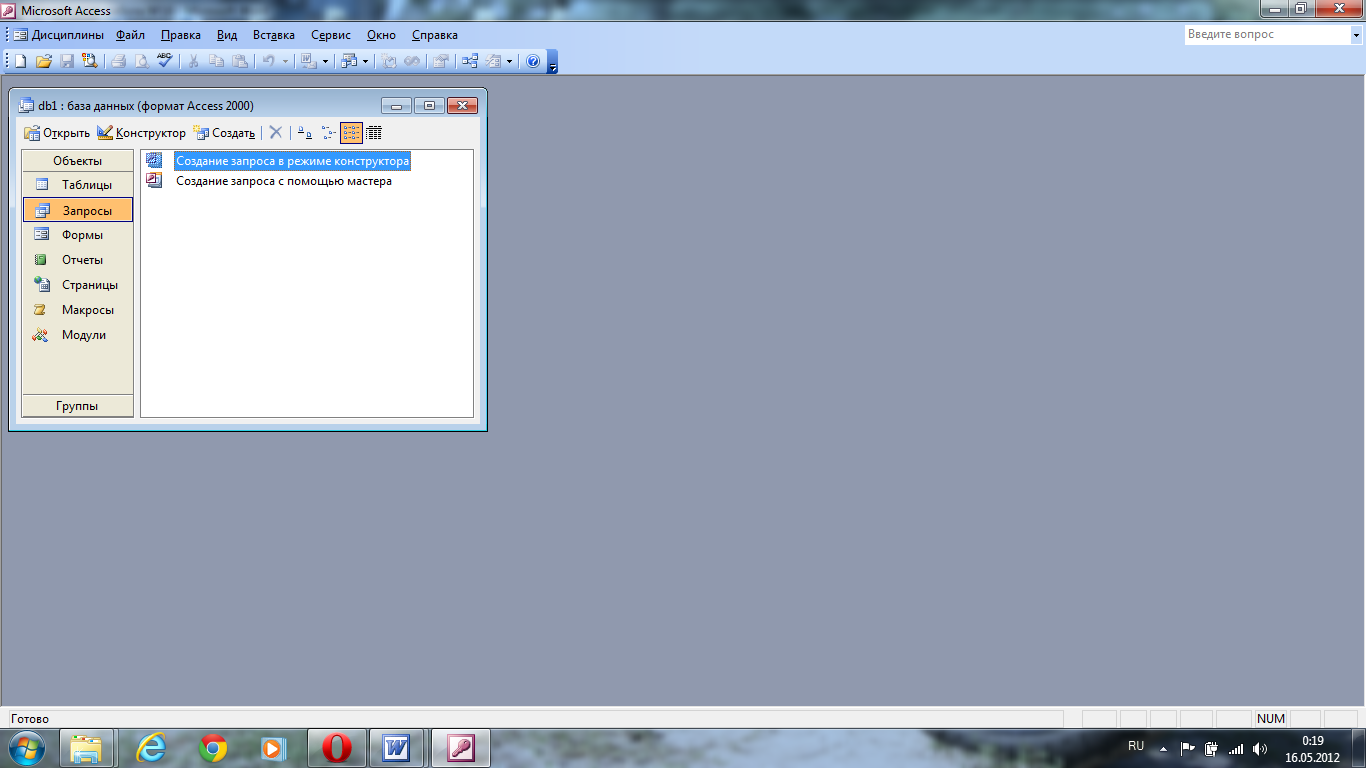Click the Print toolbar icon
This screenshot has width=1366, height=768.
pyautogui.click(x=118, y=61)
